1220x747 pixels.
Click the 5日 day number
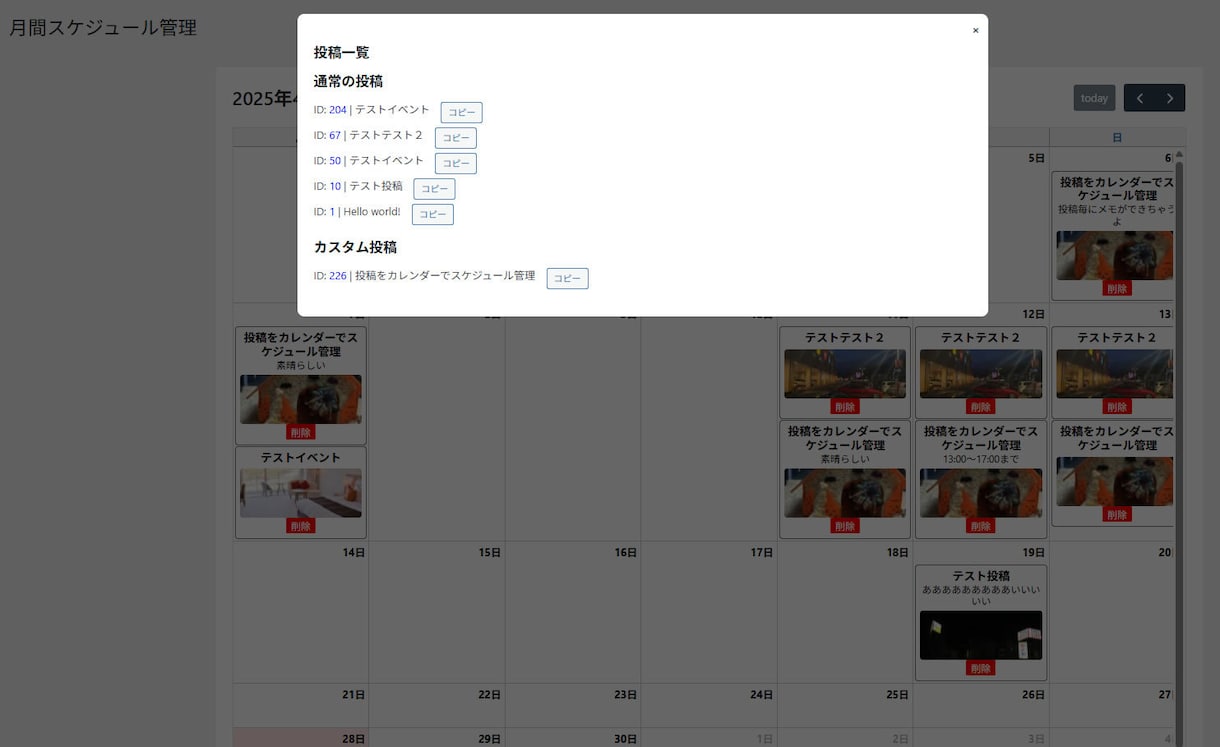(1036, 158)
